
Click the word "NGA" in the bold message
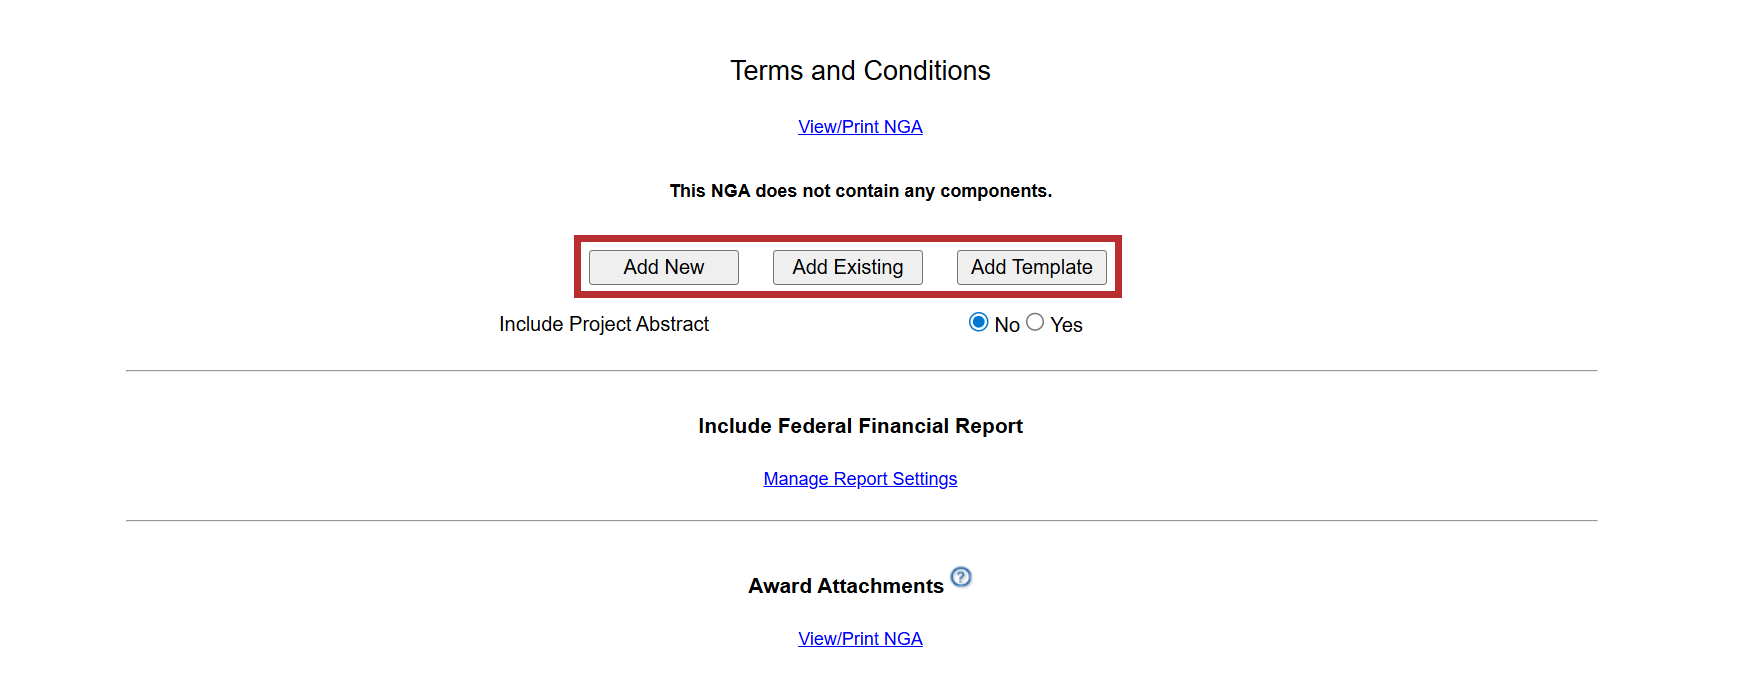click(730, 191)
